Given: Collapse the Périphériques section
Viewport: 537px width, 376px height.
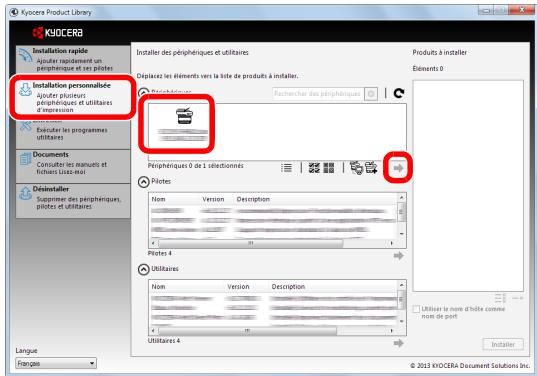Looking at the screenshot, I should coord(143,93).
